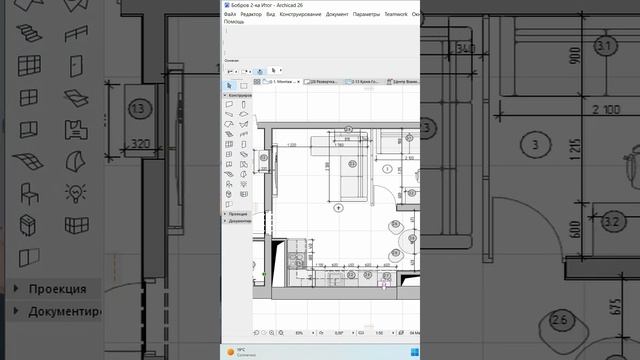
Task: Select the Wall tool
Action: (x=229, y=104)
